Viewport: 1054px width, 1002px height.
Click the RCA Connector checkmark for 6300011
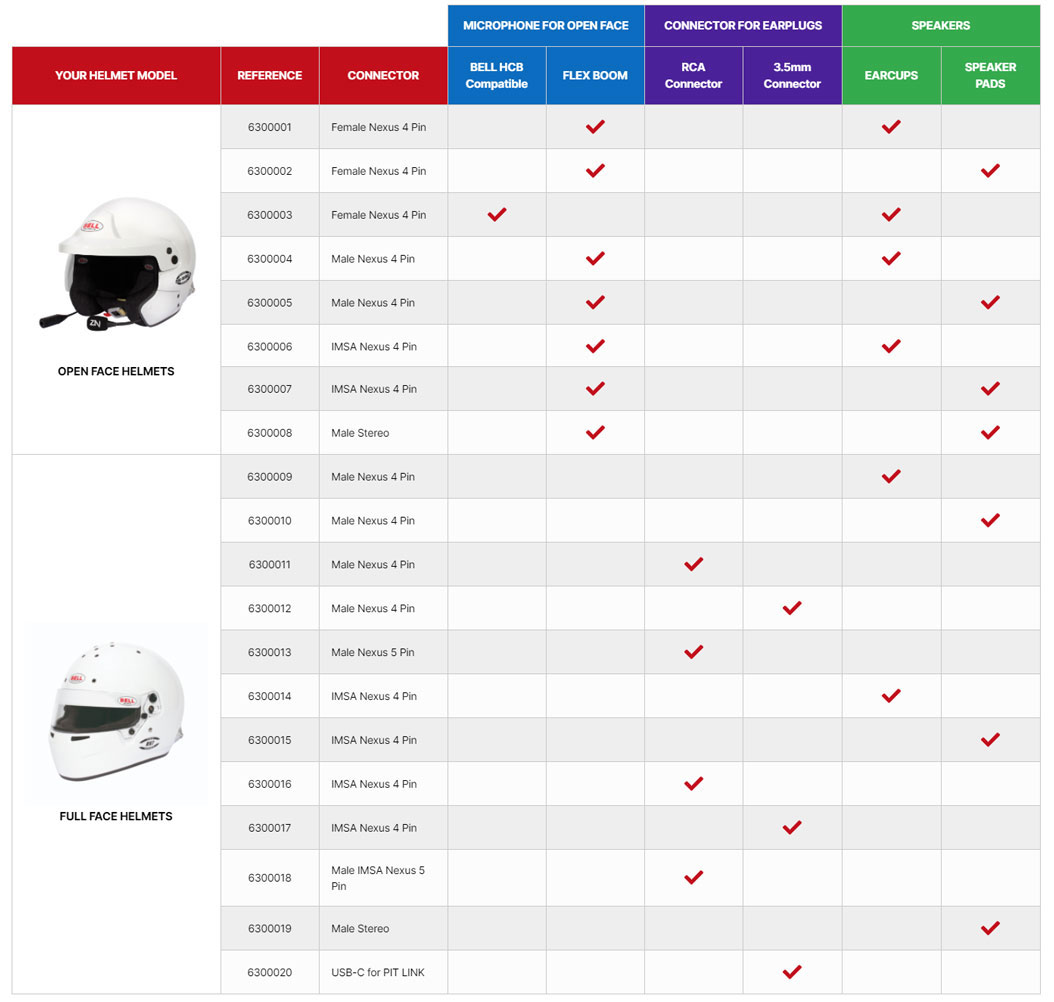tap(693, 565)
